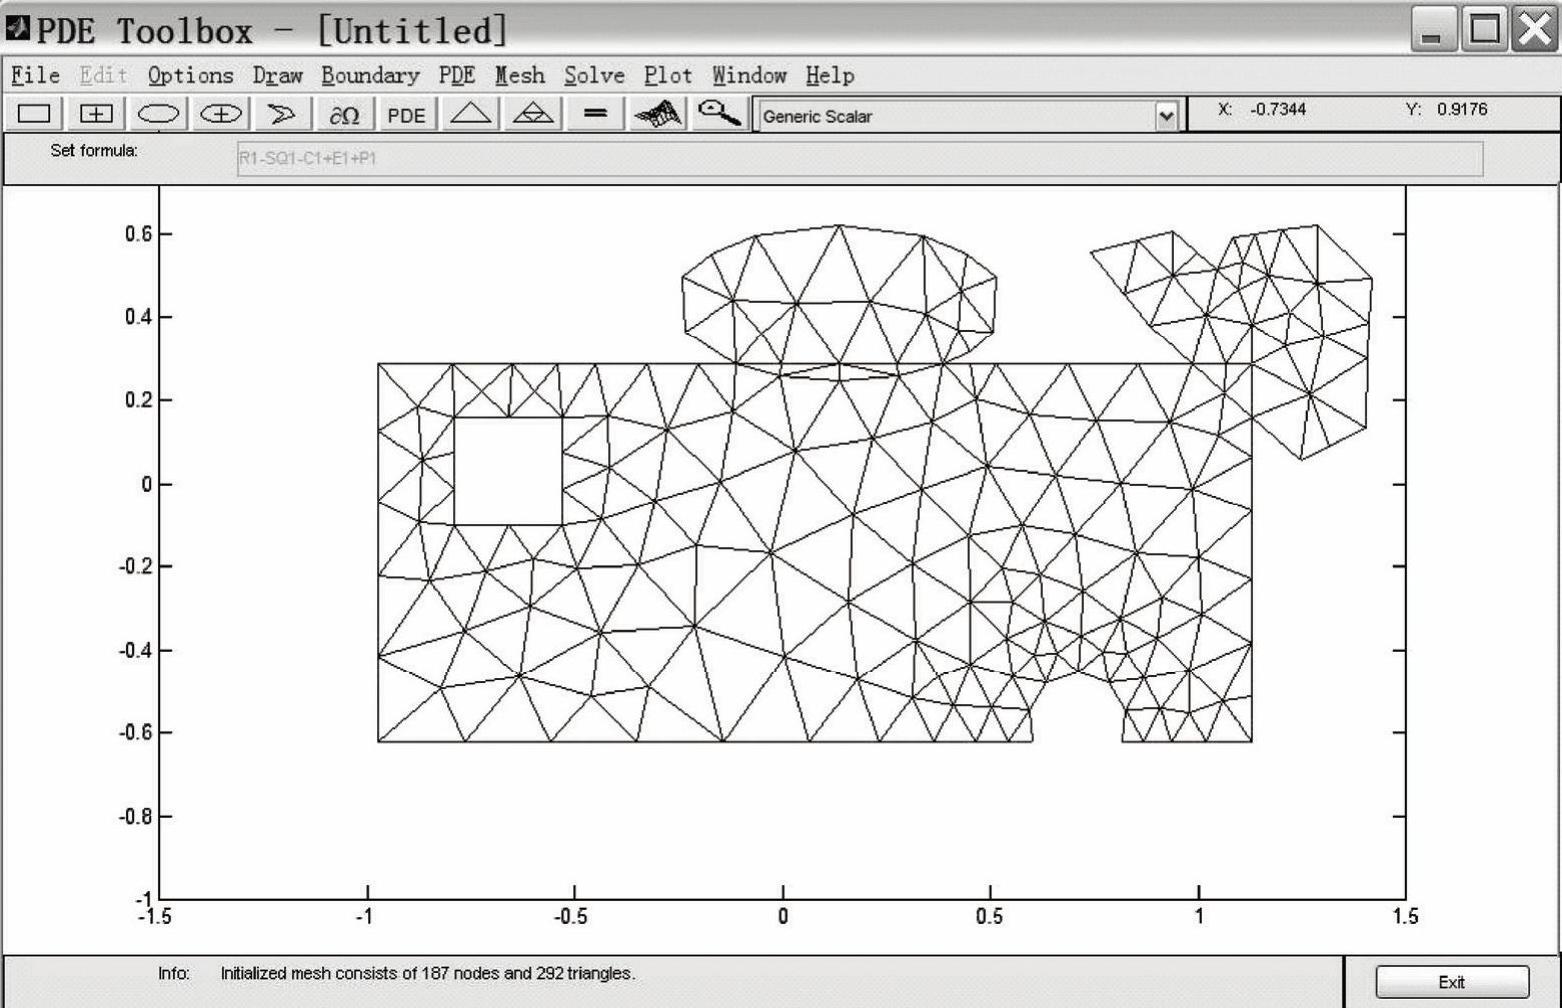
Task: Close the PDE Toolbox window
Action: coord(1536,29)
